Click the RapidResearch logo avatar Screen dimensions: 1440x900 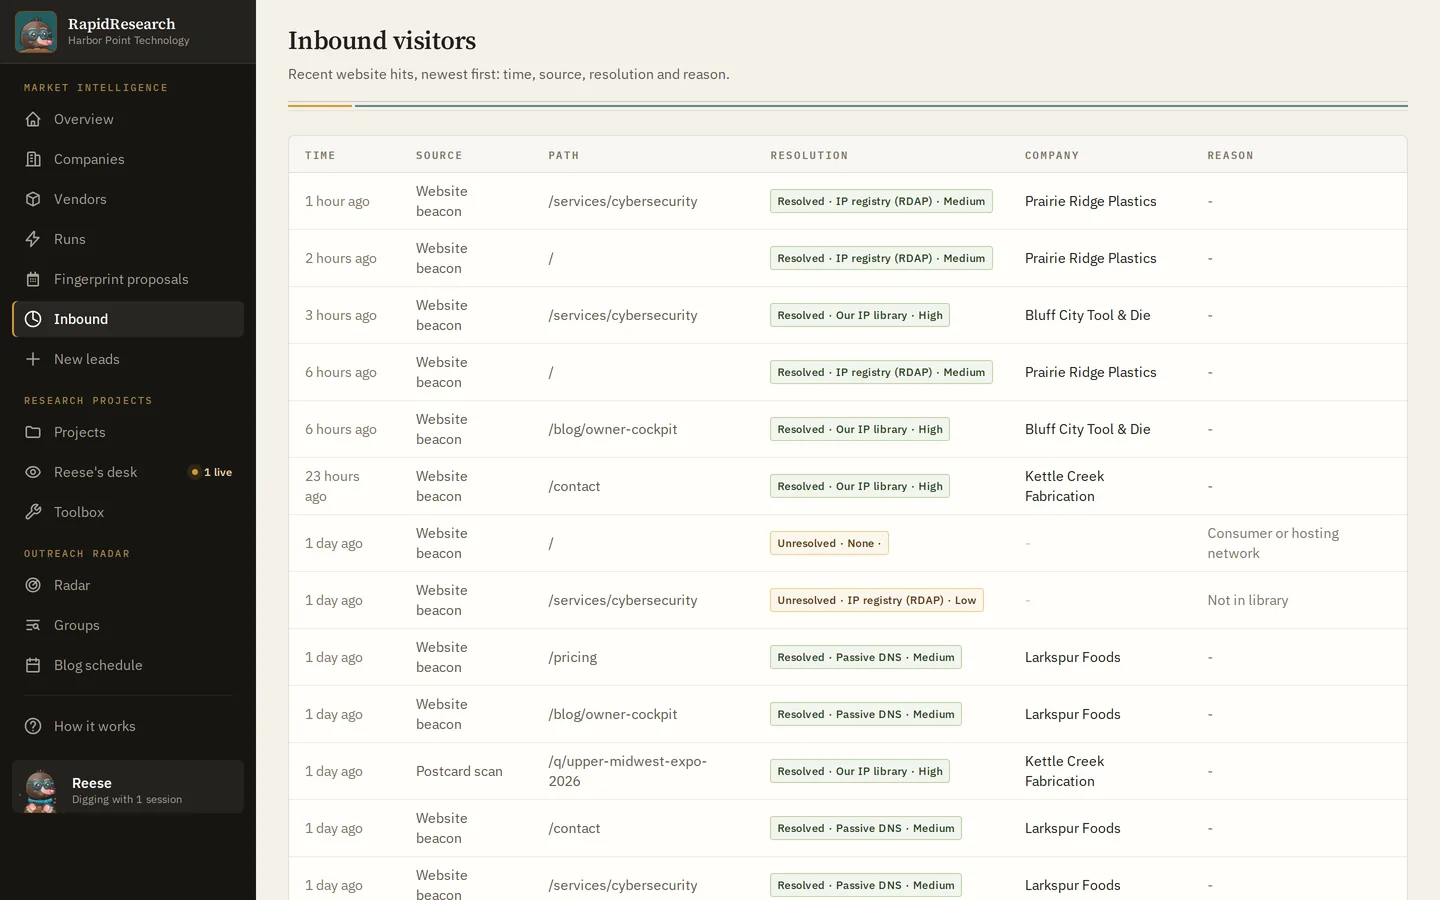click(x=36, y=32)
